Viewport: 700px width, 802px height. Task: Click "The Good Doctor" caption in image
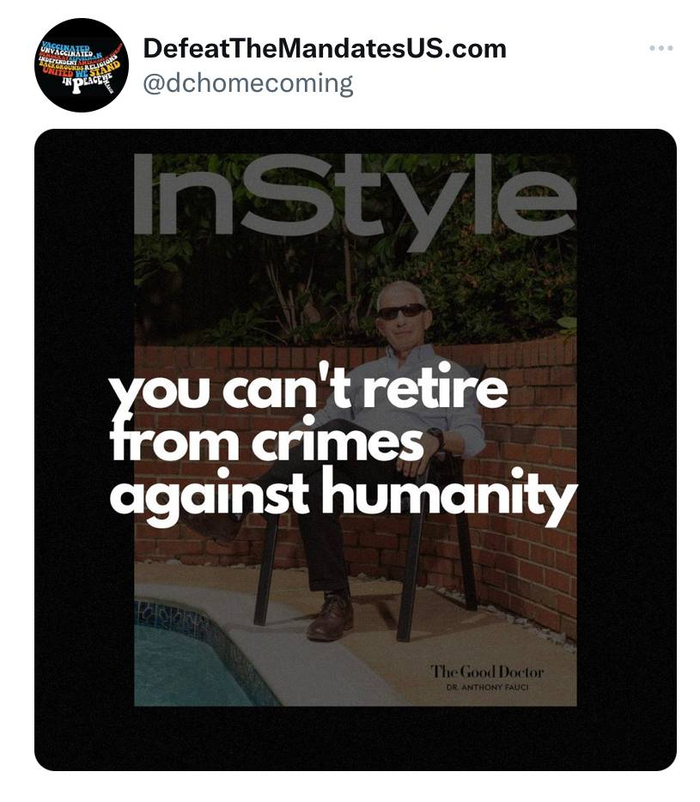pyautogui.click(x=487, y=672)
